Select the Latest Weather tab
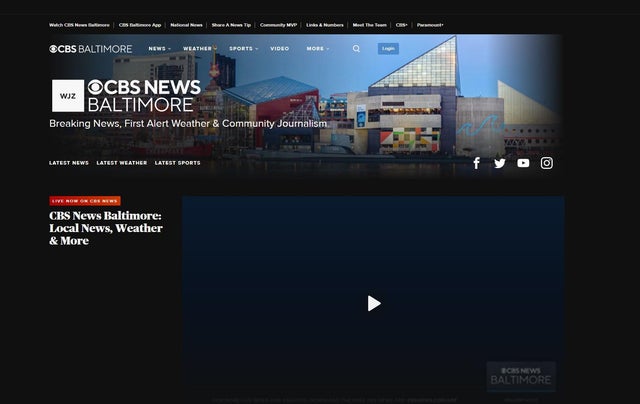 122,163
